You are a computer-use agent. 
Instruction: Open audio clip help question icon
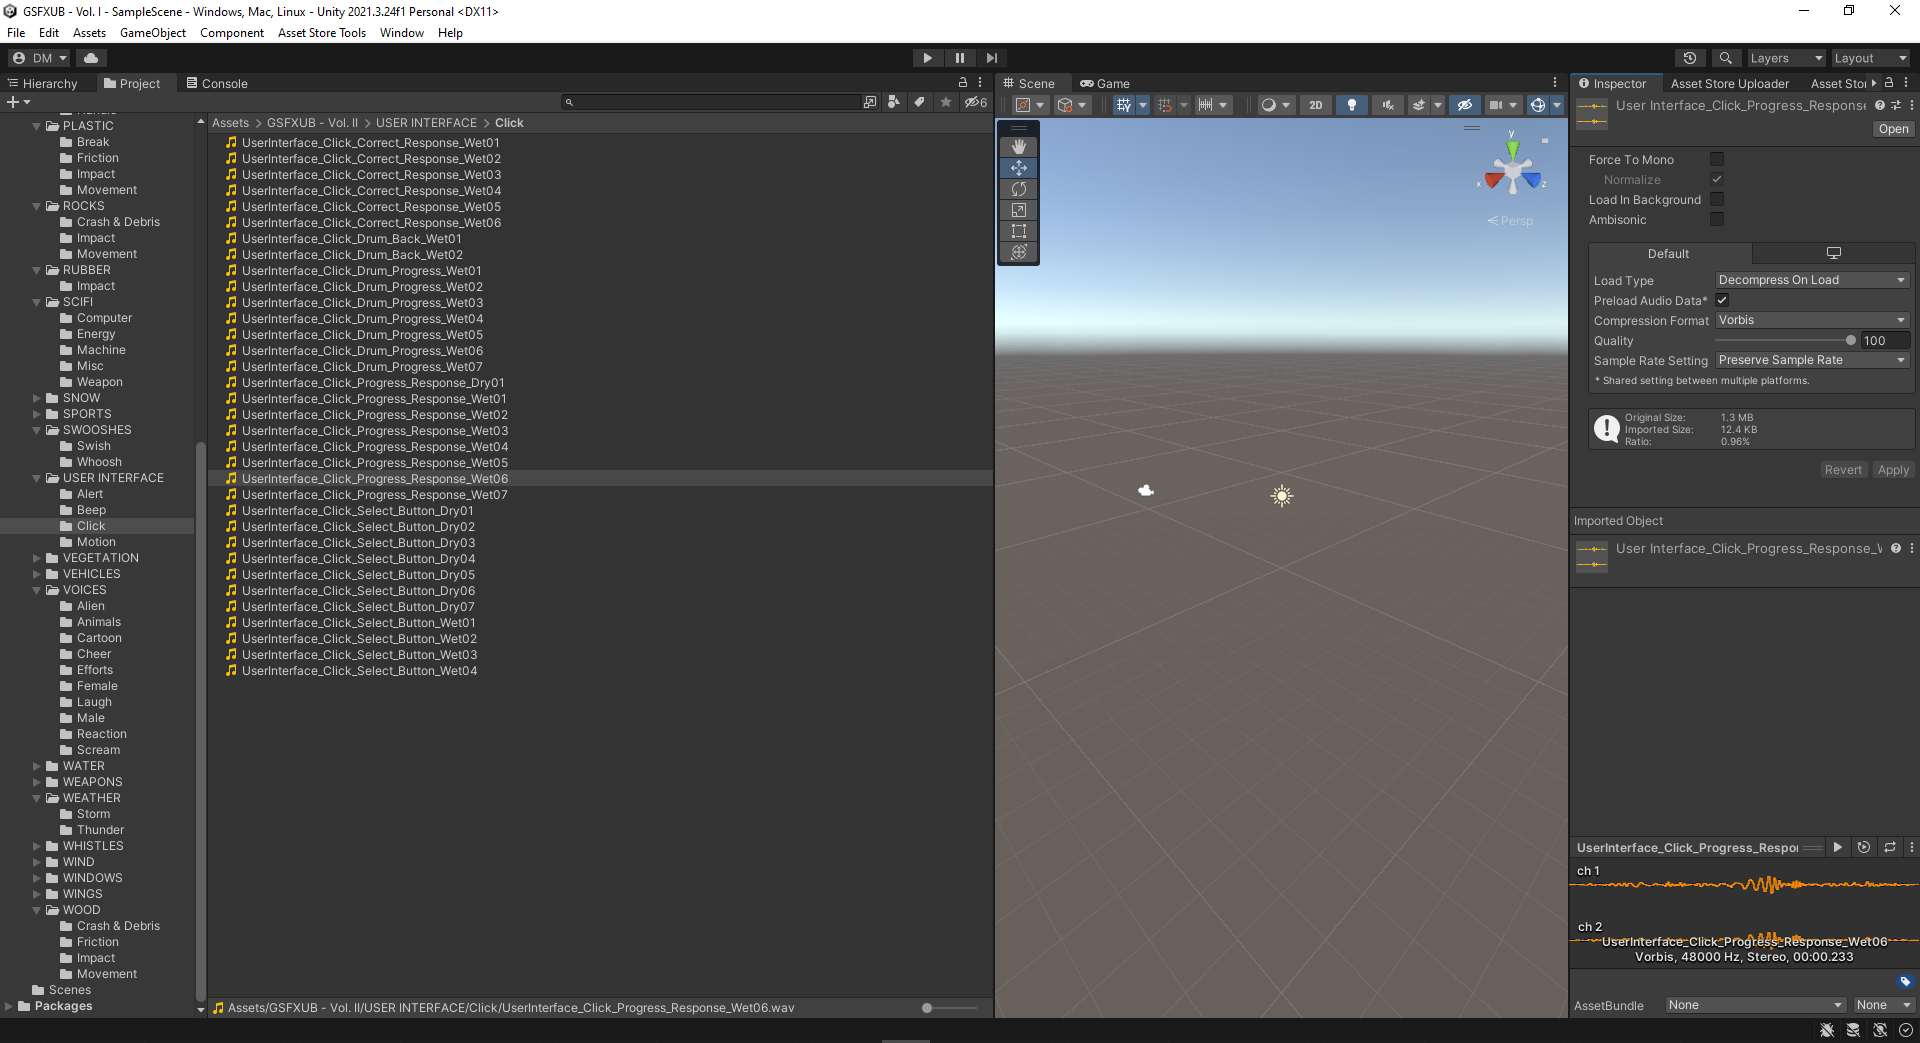point(1880,105)
